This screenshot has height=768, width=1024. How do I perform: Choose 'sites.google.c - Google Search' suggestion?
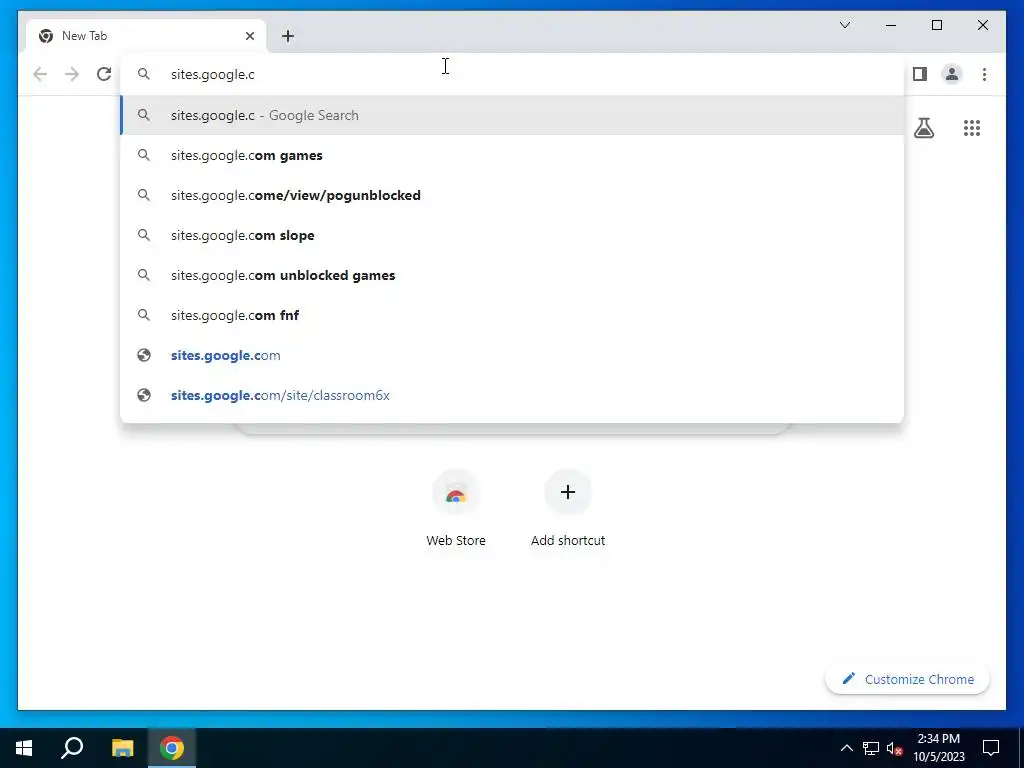click(x=513, y=115)
